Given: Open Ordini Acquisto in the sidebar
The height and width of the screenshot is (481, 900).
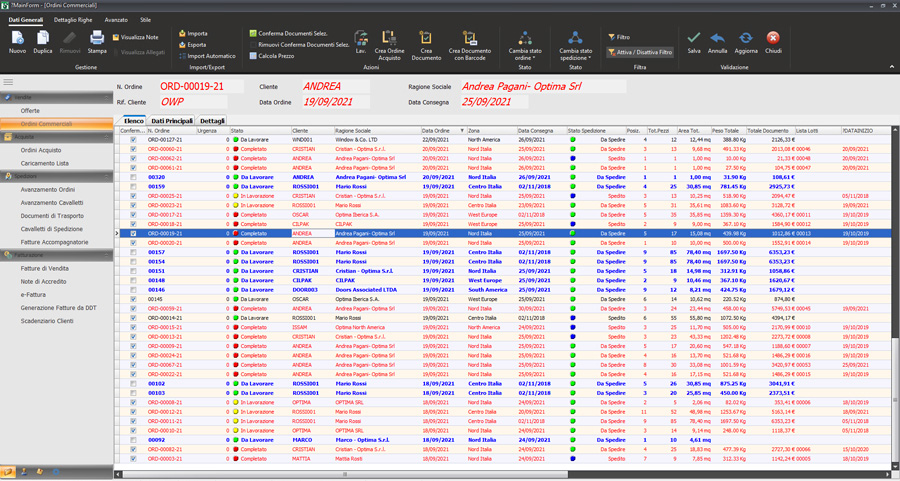Looking at the screenshot, I should pos(41,150).
